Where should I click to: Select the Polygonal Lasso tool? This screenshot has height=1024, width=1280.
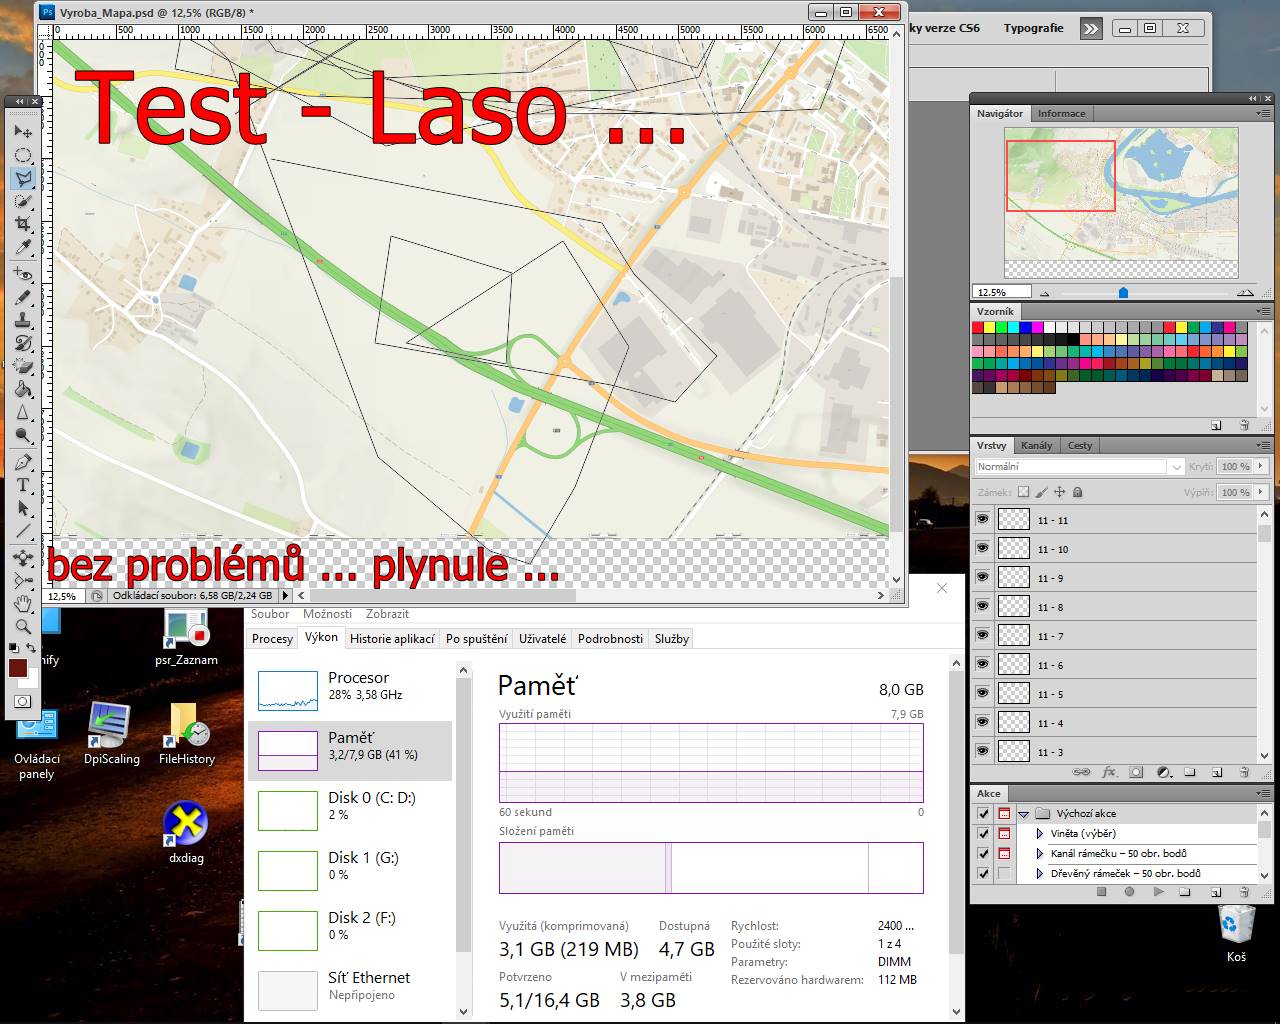point(22,178)
